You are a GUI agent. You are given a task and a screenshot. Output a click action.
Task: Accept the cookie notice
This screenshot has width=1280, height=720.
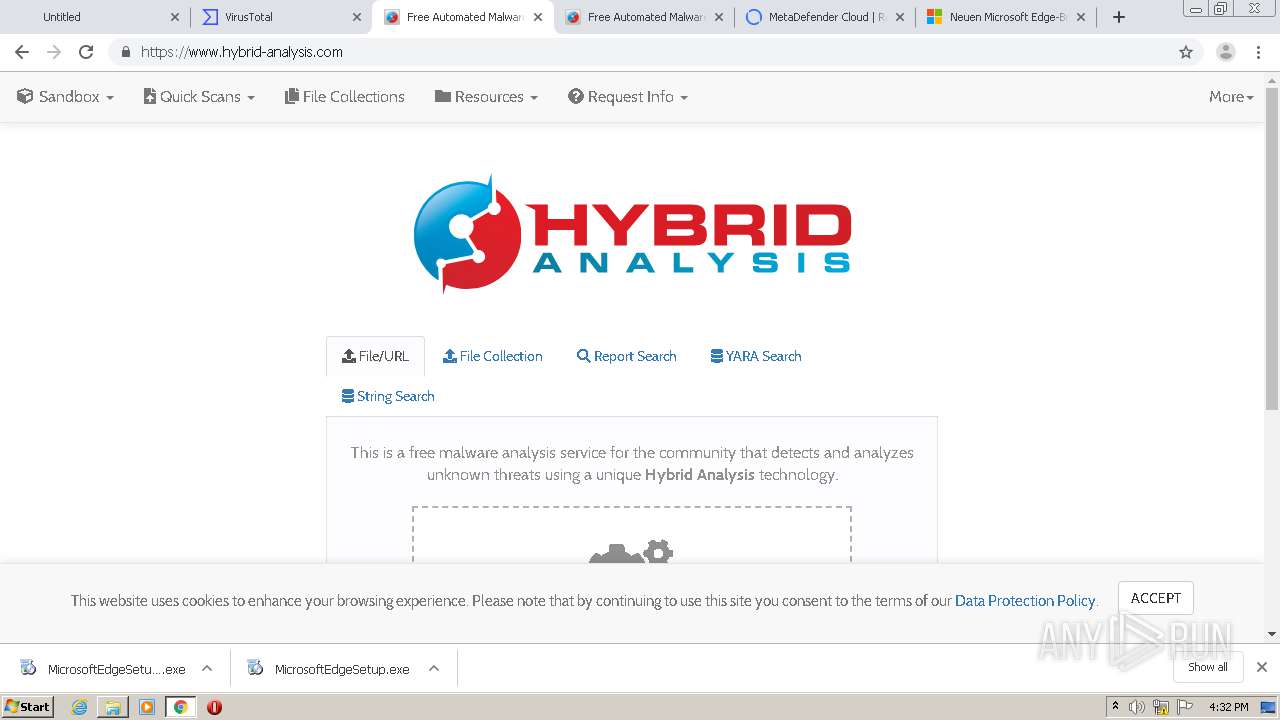(1156, 598)
